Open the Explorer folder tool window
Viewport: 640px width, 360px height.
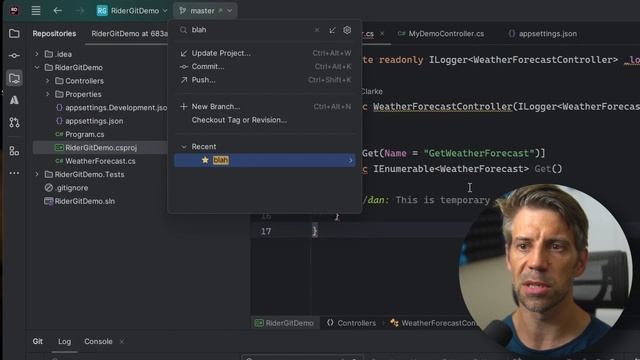[x=14, y=33]
